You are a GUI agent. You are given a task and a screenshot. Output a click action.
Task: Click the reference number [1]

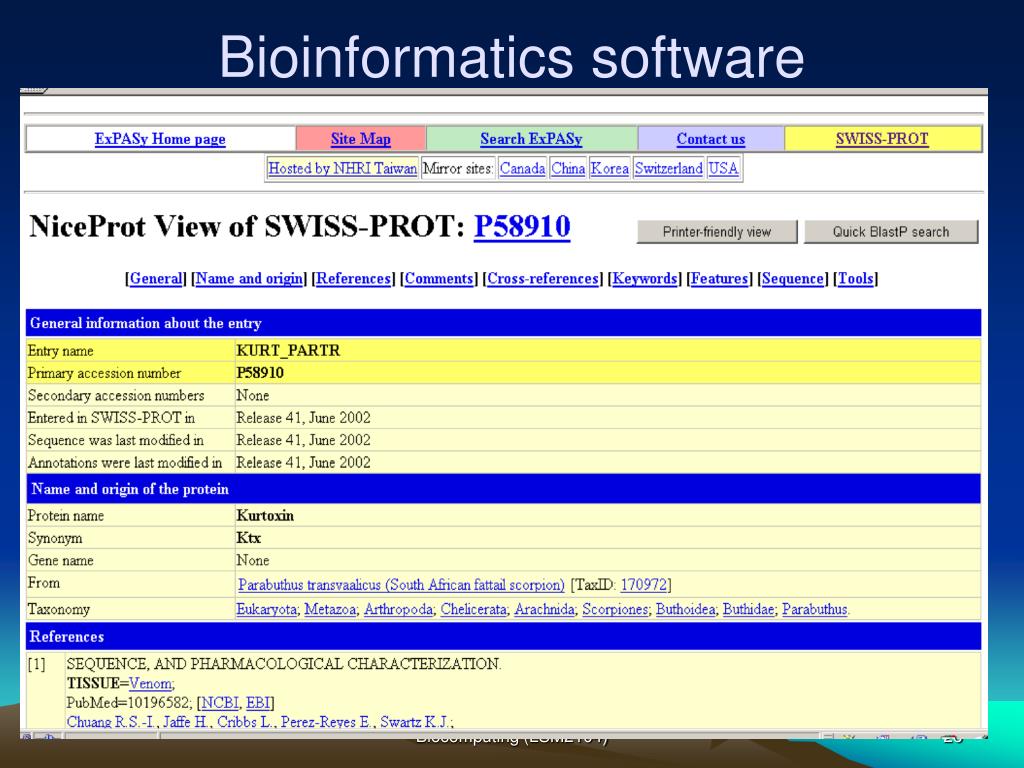pyautogui.click(x=37, y=664)
